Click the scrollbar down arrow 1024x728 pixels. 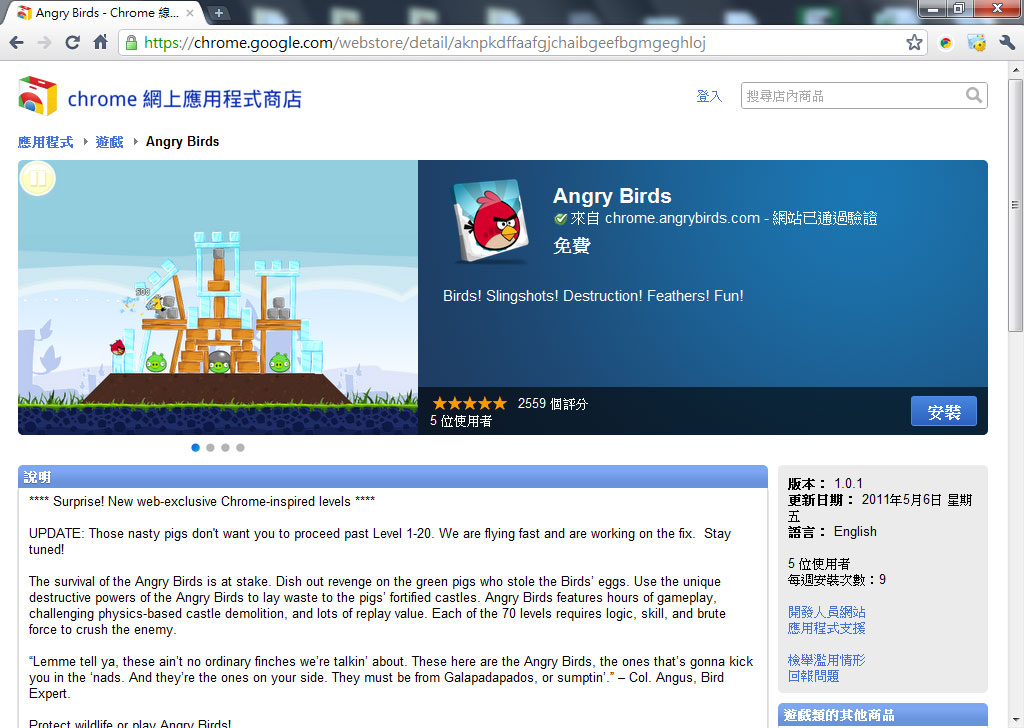point(1015,719)
